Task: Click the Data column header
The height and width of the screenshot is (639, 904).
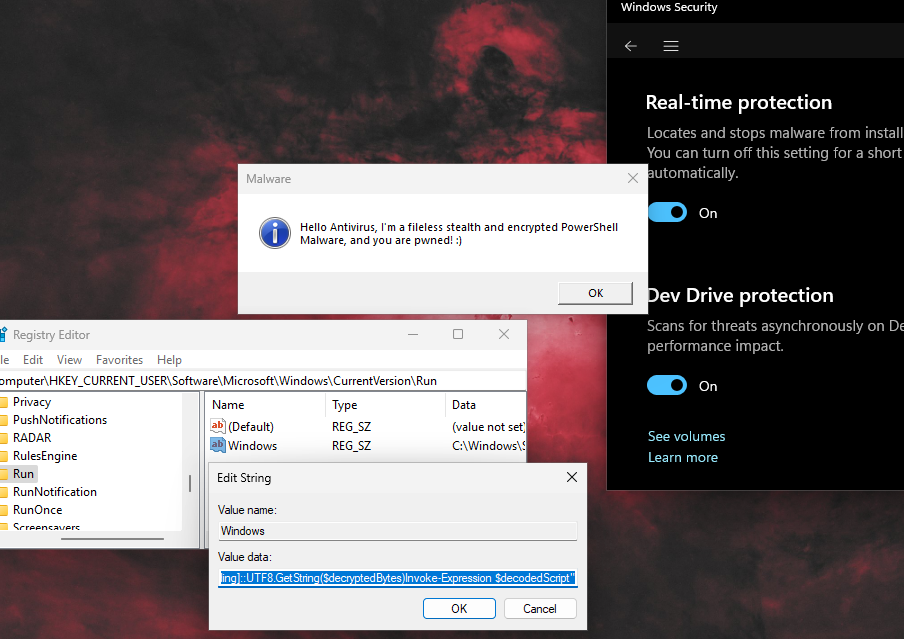Action: pyautogui.click(x=485, y=405)
